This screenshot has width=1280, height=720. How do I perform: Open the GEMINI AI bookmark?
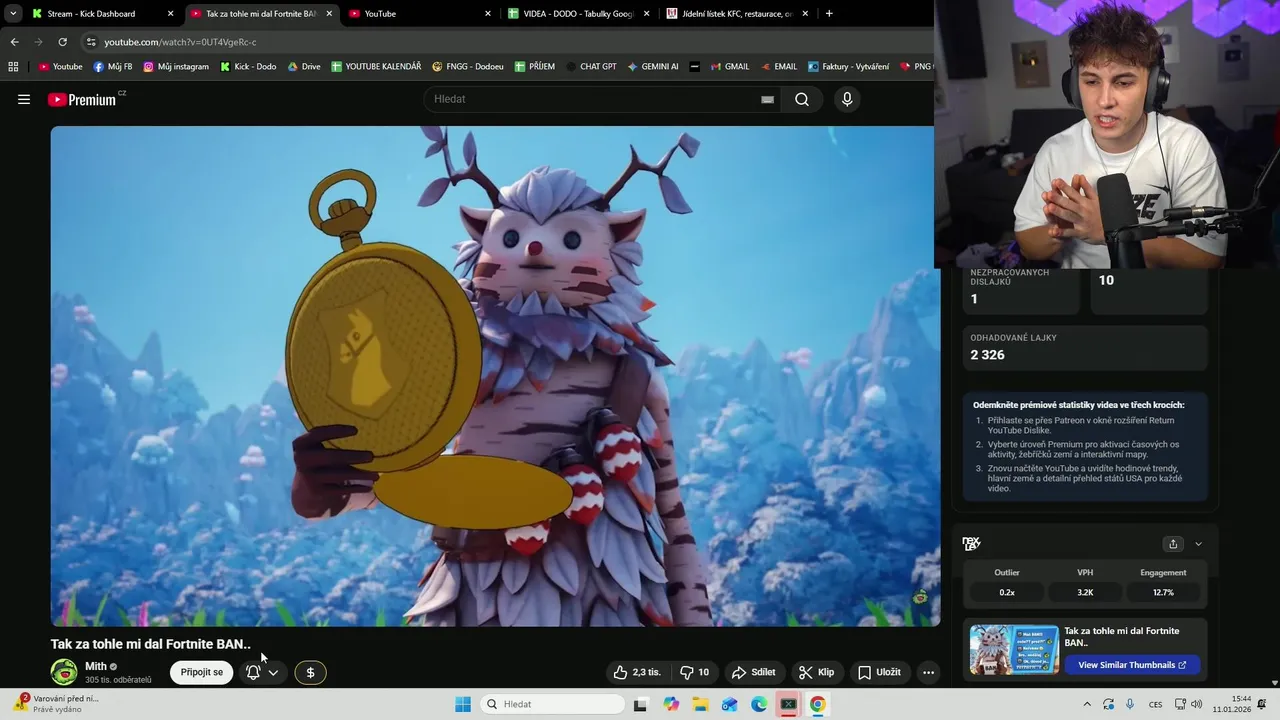tap(653, 67)
